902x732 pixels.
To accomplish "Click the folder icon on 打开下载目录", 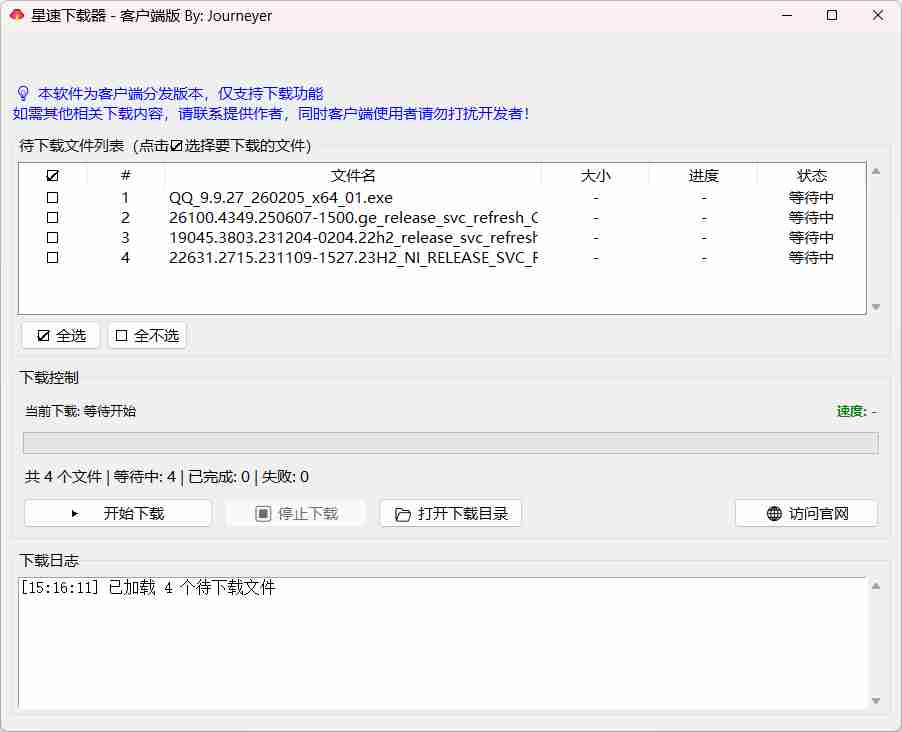I will pyautogui.click(x=403, y=514).
